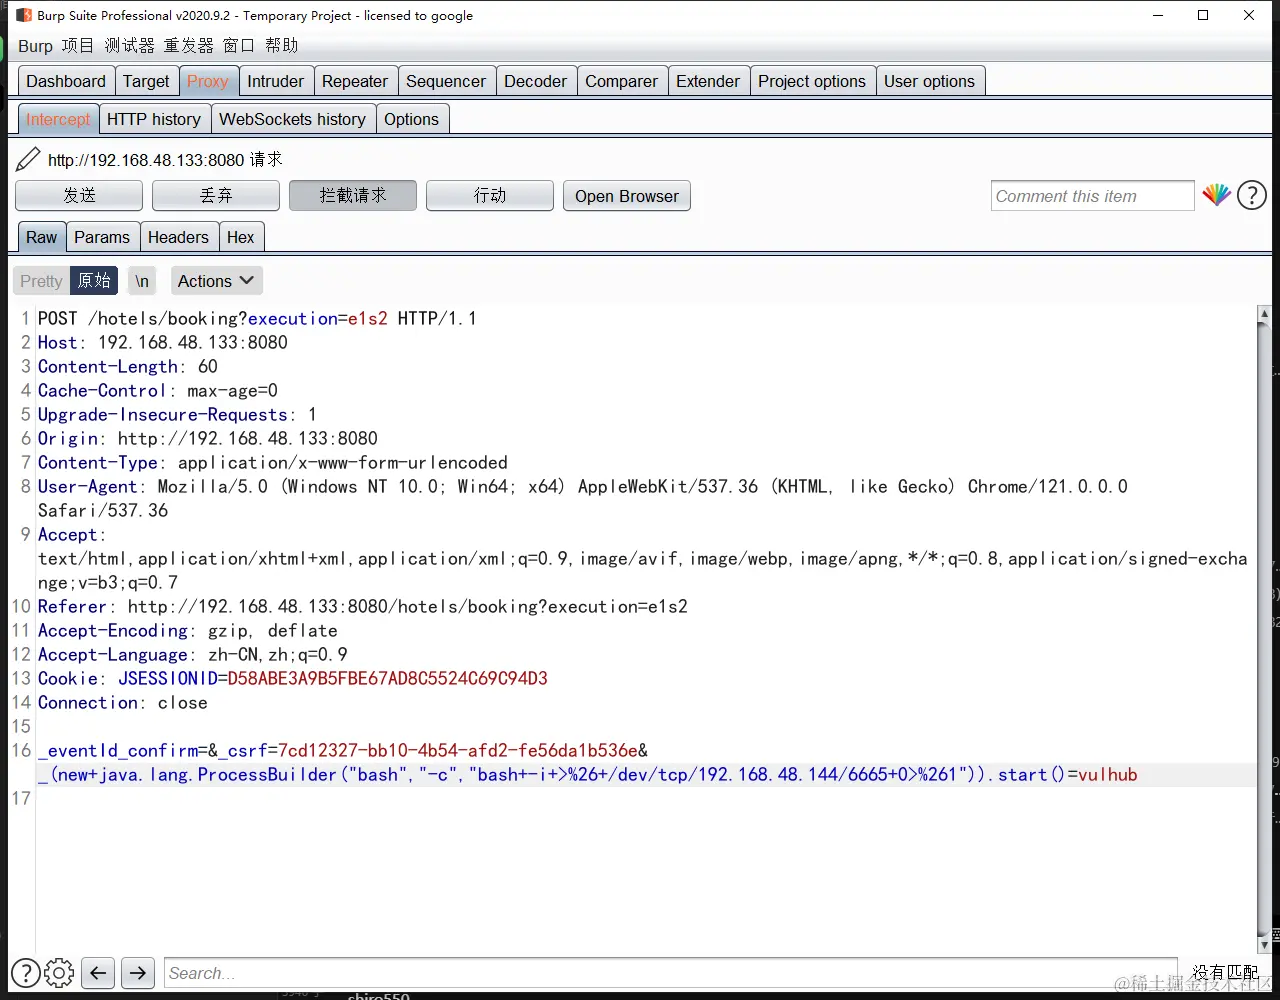Open the 重发器 menu
The height and width of the screenshot is (1000, 1280).
click(189, 46)
